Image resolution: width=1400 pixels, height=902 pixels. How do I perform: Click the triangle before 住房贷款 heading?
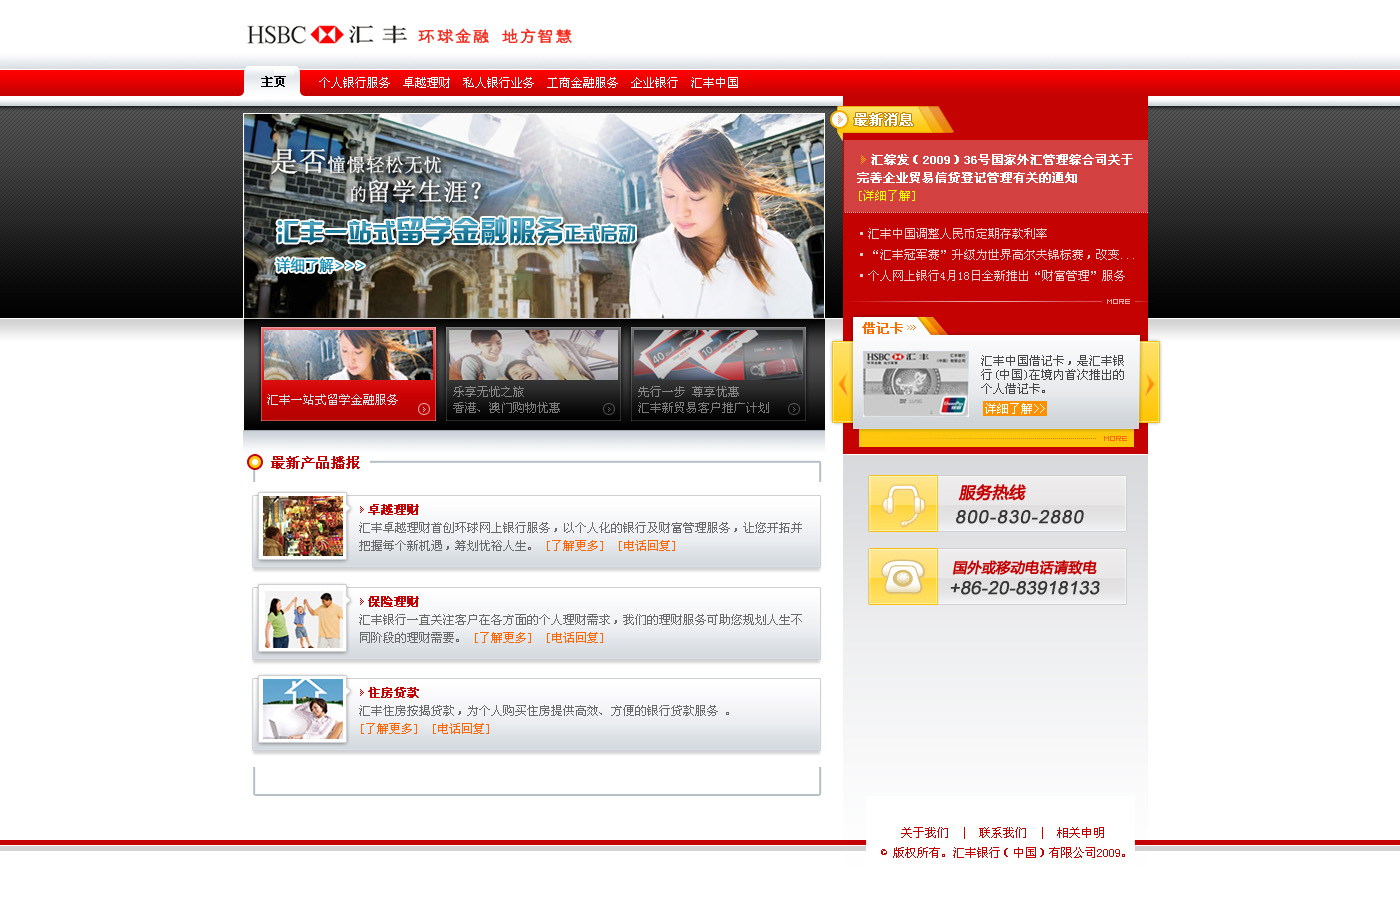[x=362, y=693]
